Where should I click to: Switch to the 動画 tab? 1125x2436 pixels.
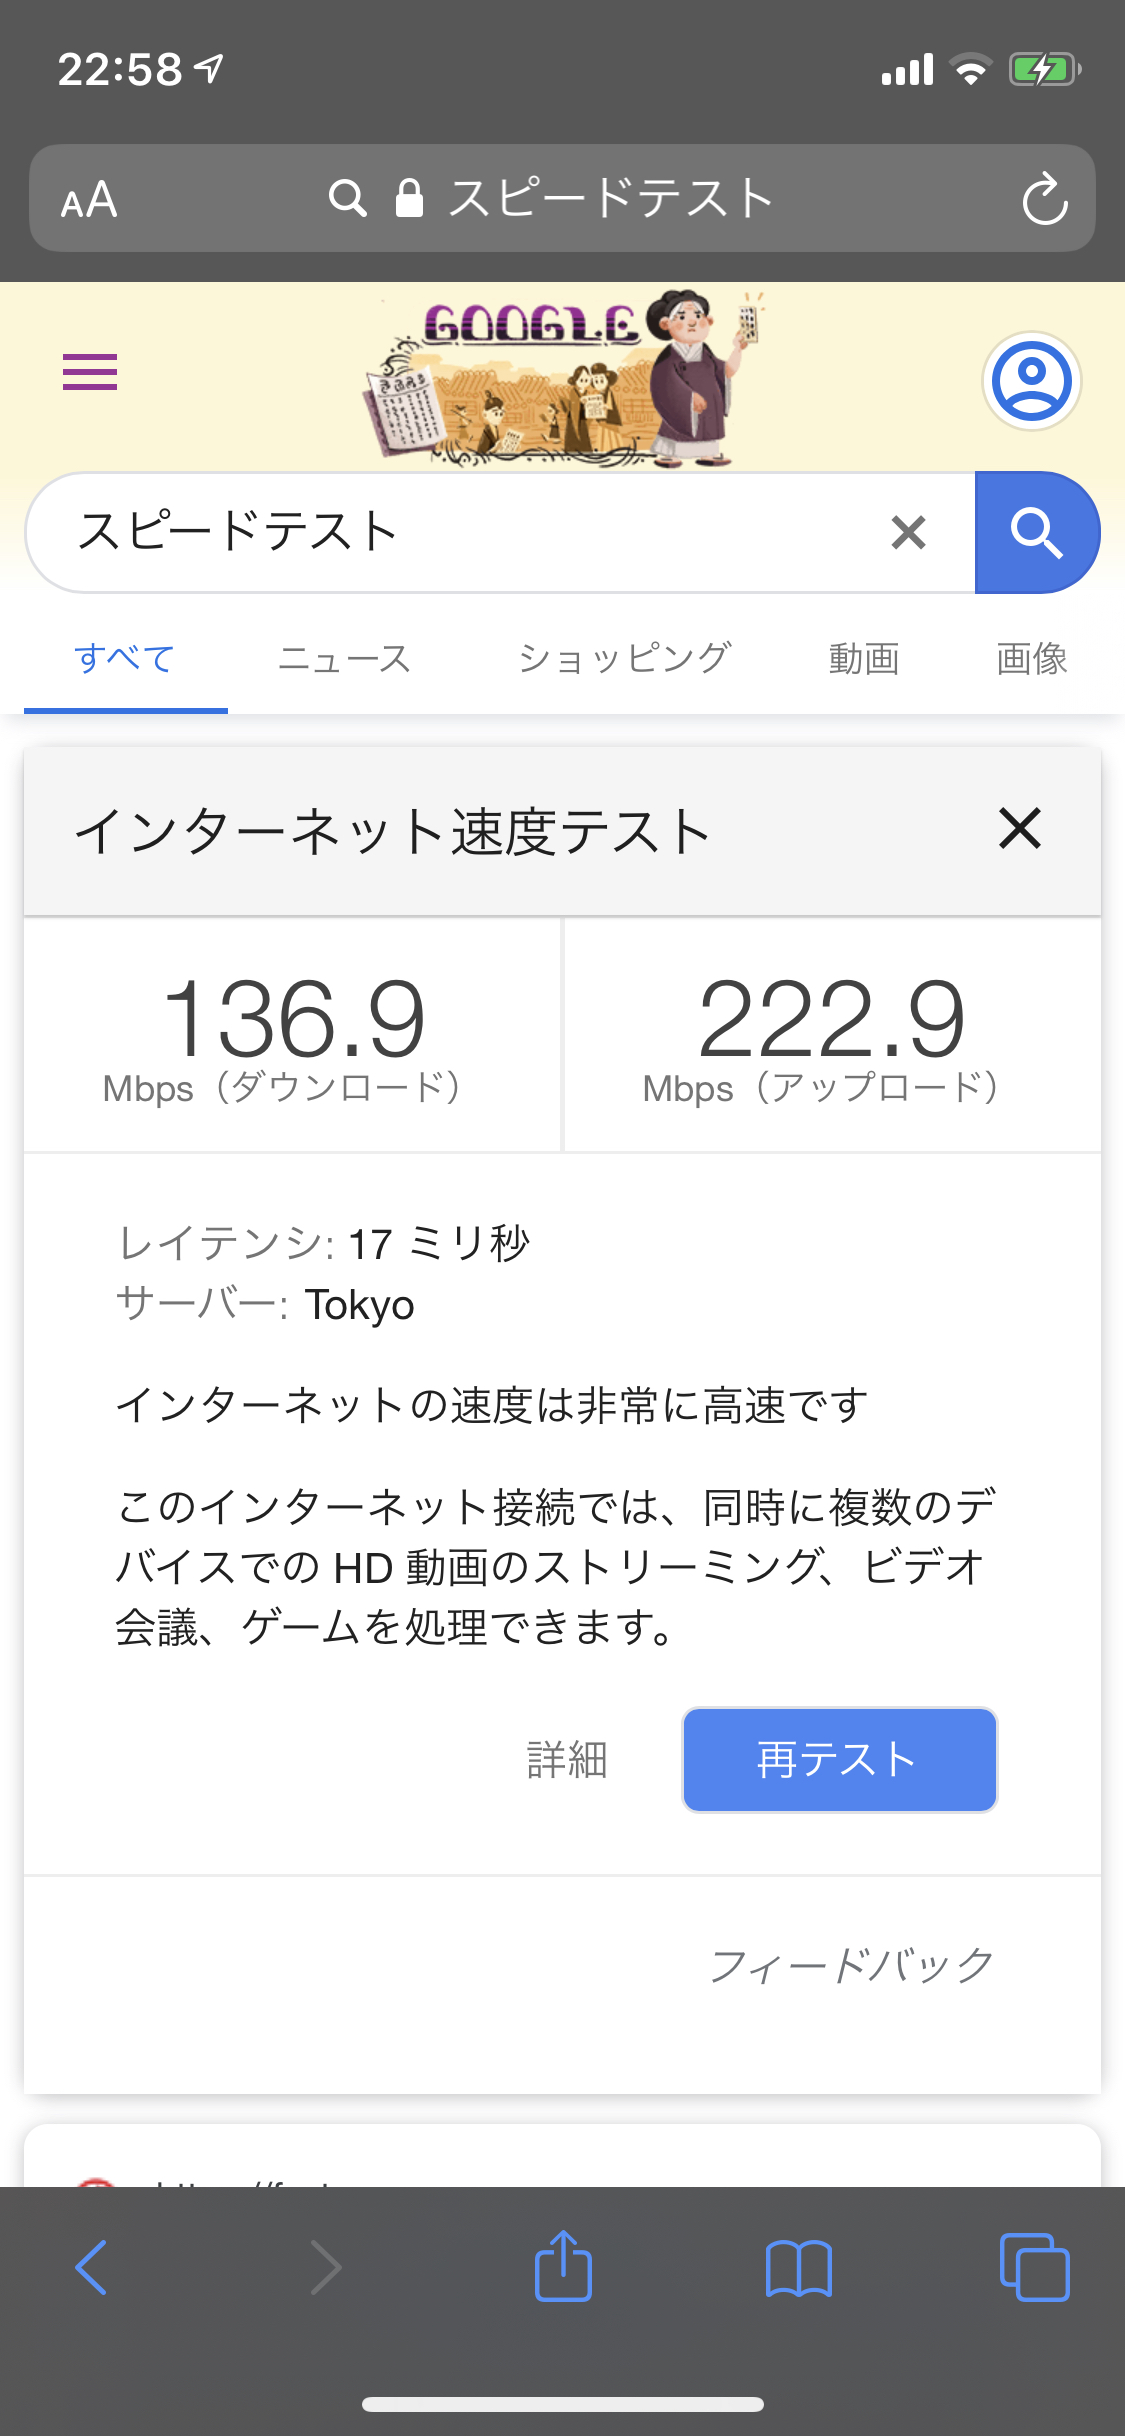[x=864, y=659]
